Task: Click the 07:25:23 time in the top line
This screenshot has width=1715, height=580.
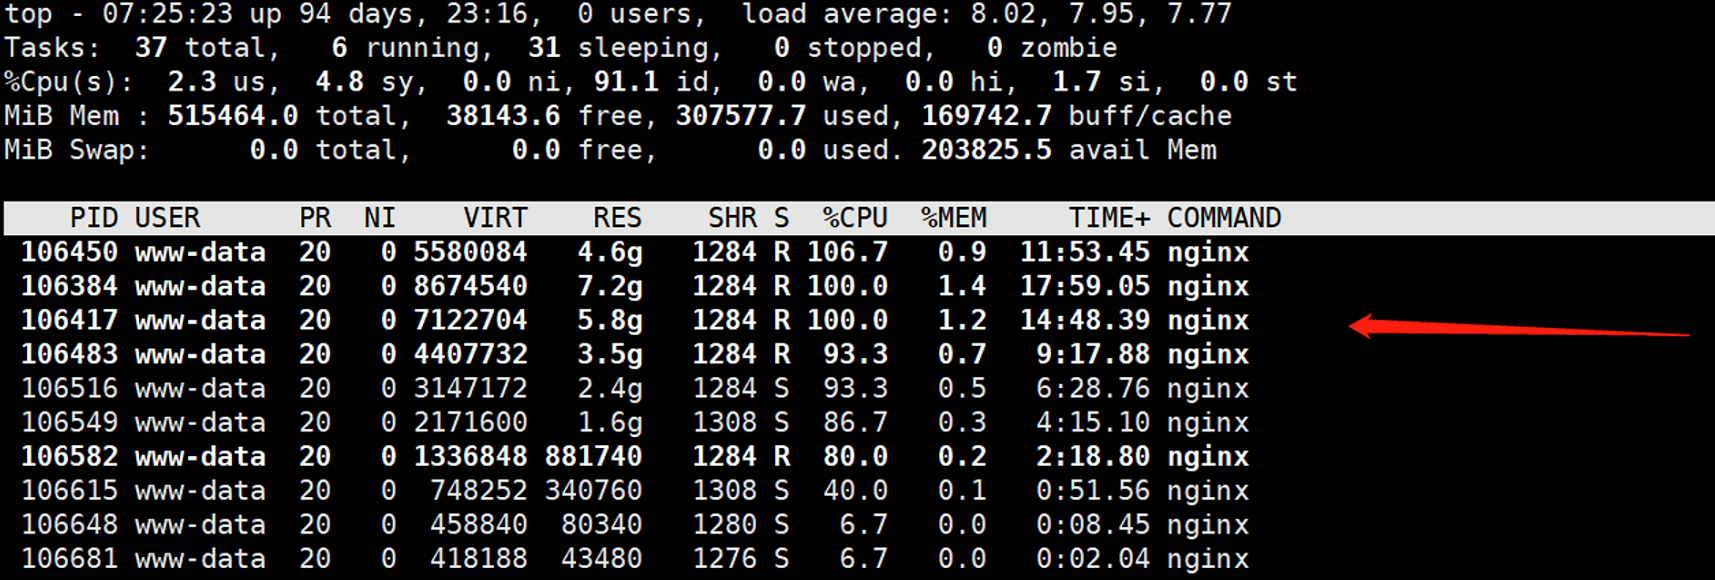Action: 167,14
